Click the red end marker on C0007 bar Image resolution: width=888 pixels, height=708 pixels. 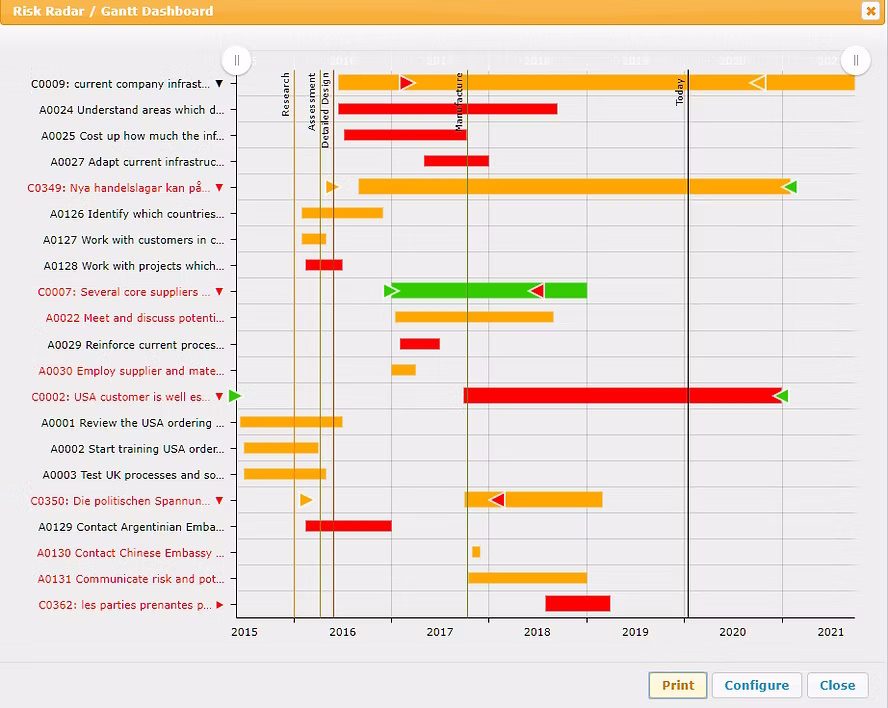(536, 291)
